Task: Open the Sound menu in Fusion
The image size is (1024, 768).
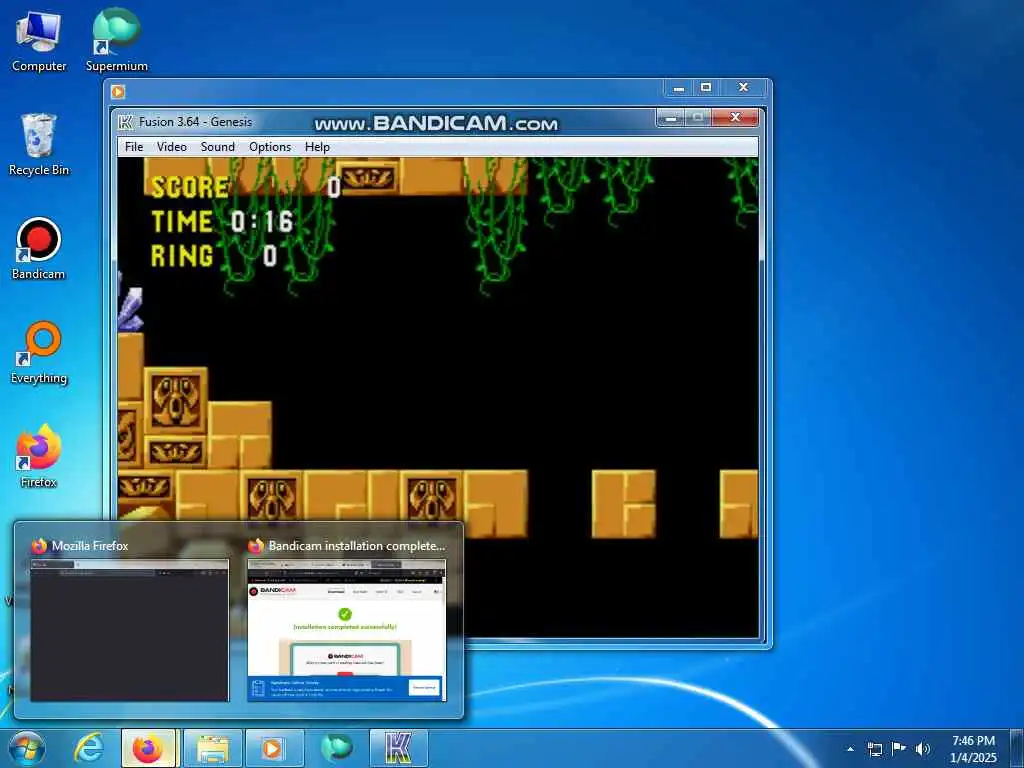Action: (x=217, y=147)
